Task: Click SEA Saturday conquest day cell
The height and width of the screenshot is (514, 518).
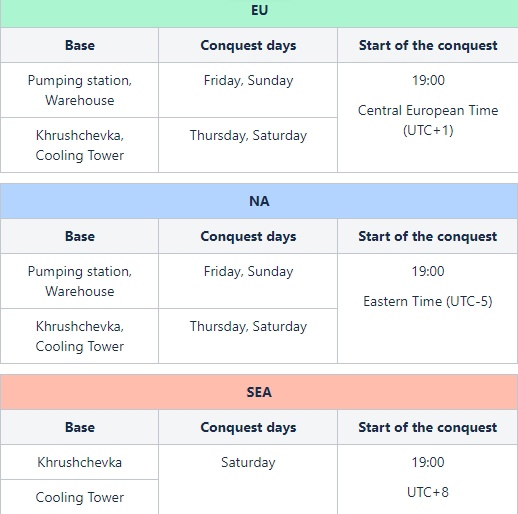Action: point(248,479)
